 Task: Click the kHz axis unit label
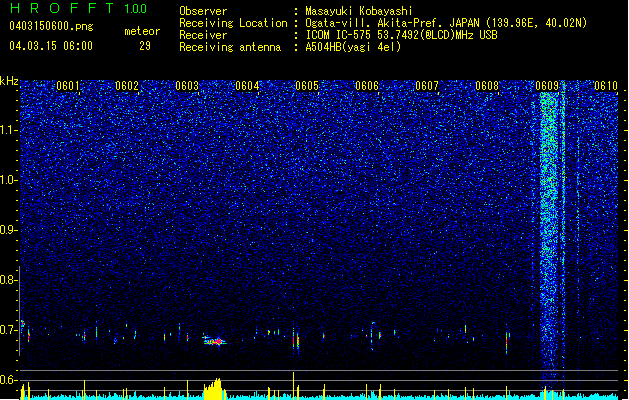tap(9, 81)
